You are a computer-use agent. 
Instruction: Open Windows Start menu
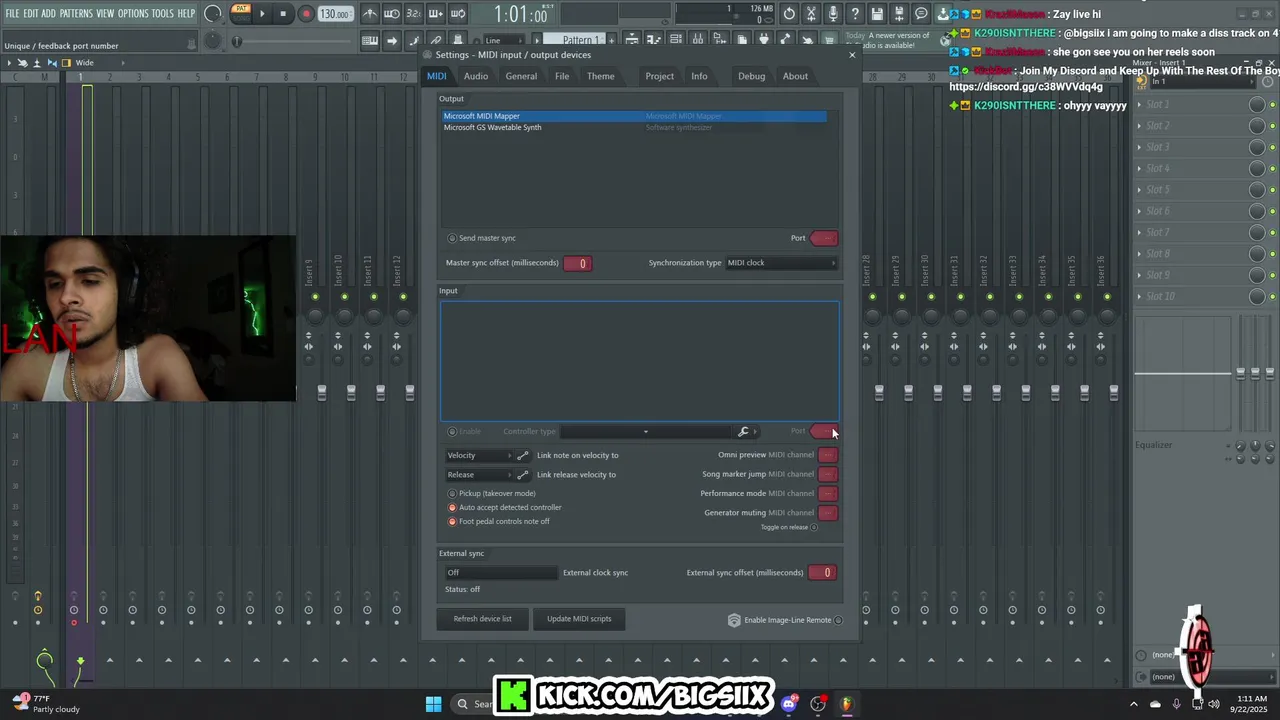click(x=433, y=704)
